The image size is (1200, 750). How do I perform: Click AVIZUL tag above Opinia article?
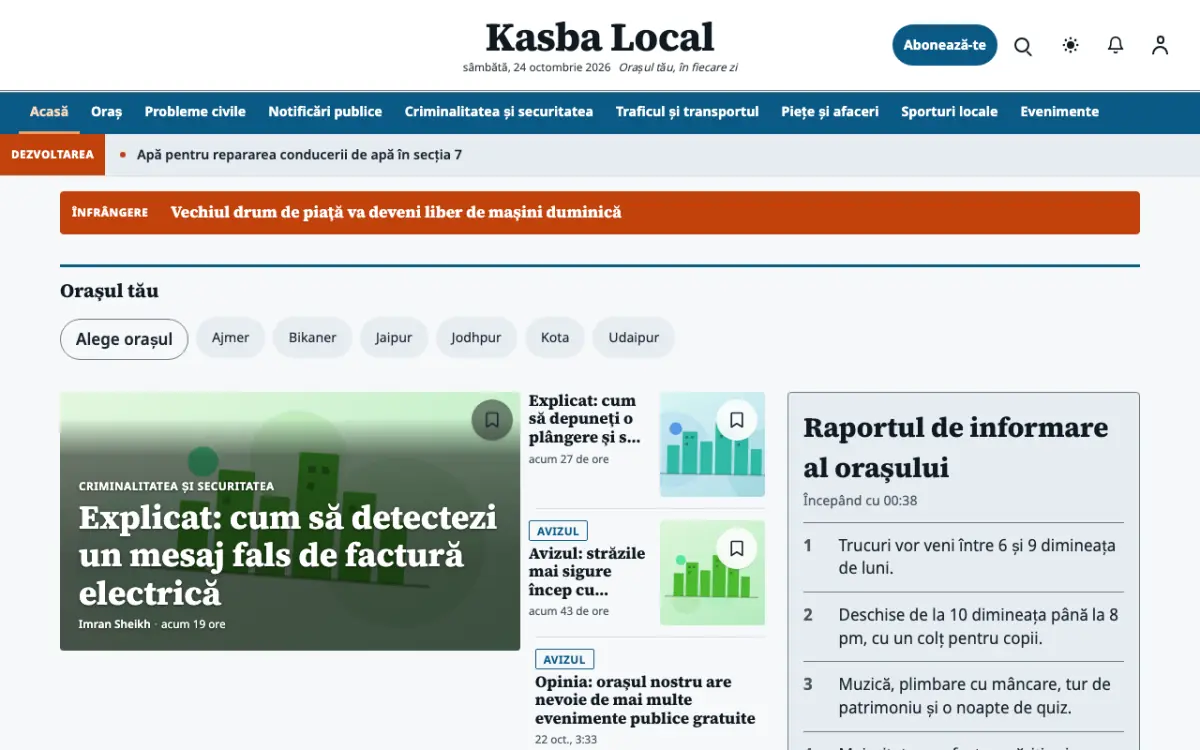point(564,659)
